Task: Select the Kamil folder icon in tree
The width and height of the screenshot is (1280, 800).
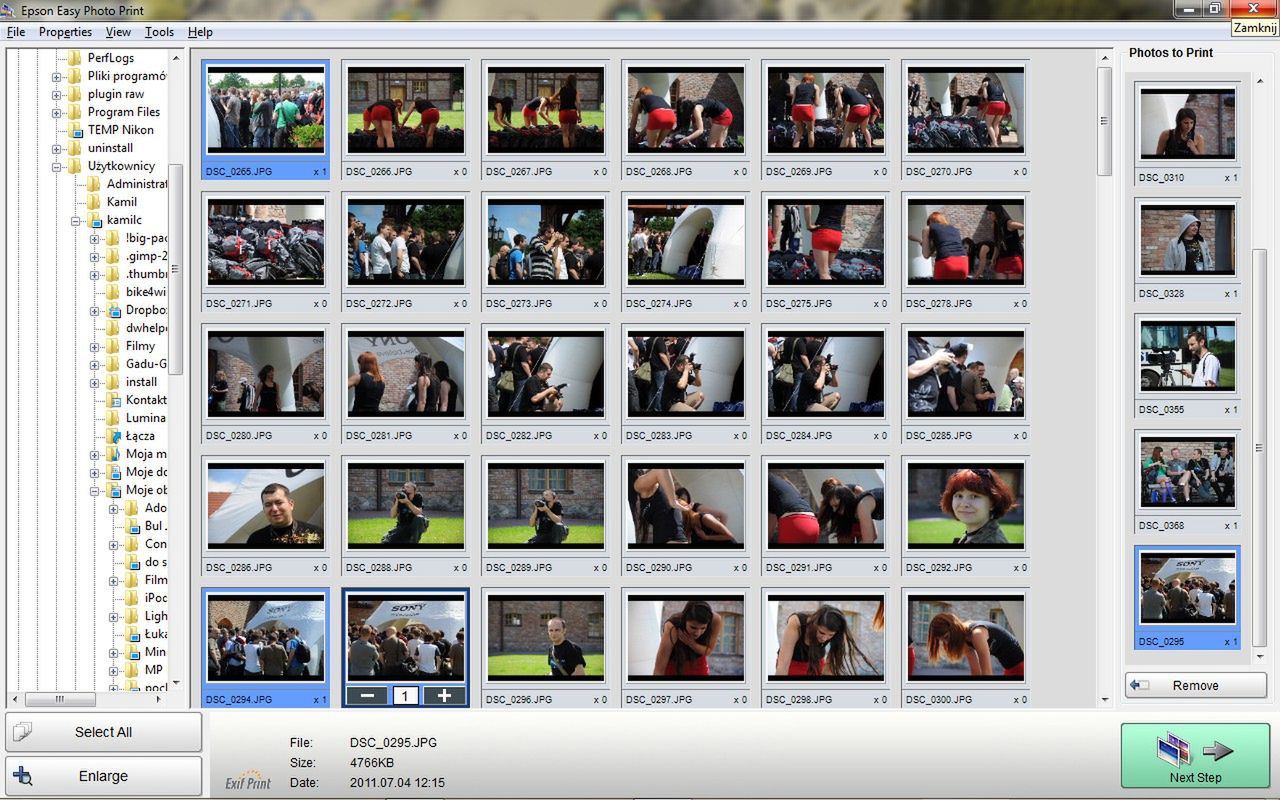Action: coord(94,202)
